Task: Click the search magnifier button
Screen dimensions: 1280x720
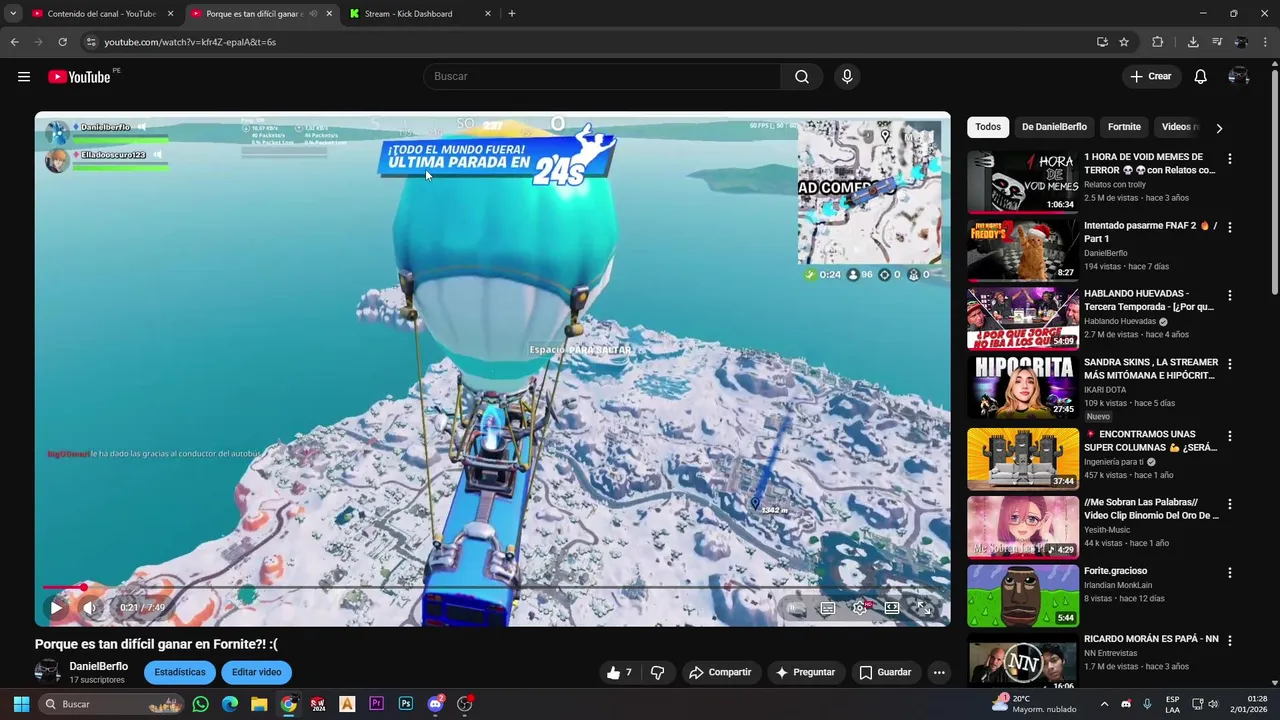Action: pyautogui.click(x=802, y=77)
